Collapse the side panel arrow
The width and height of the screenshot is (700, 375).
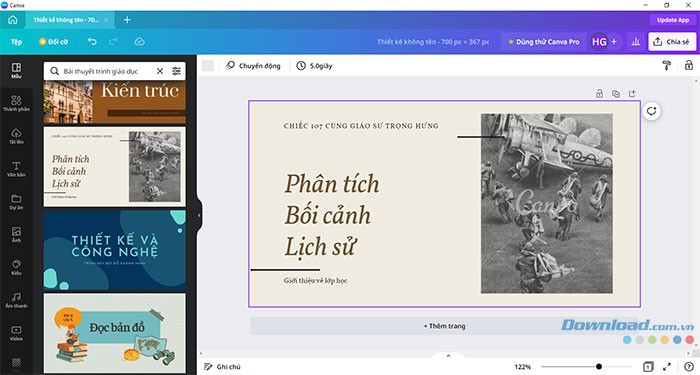199,215
